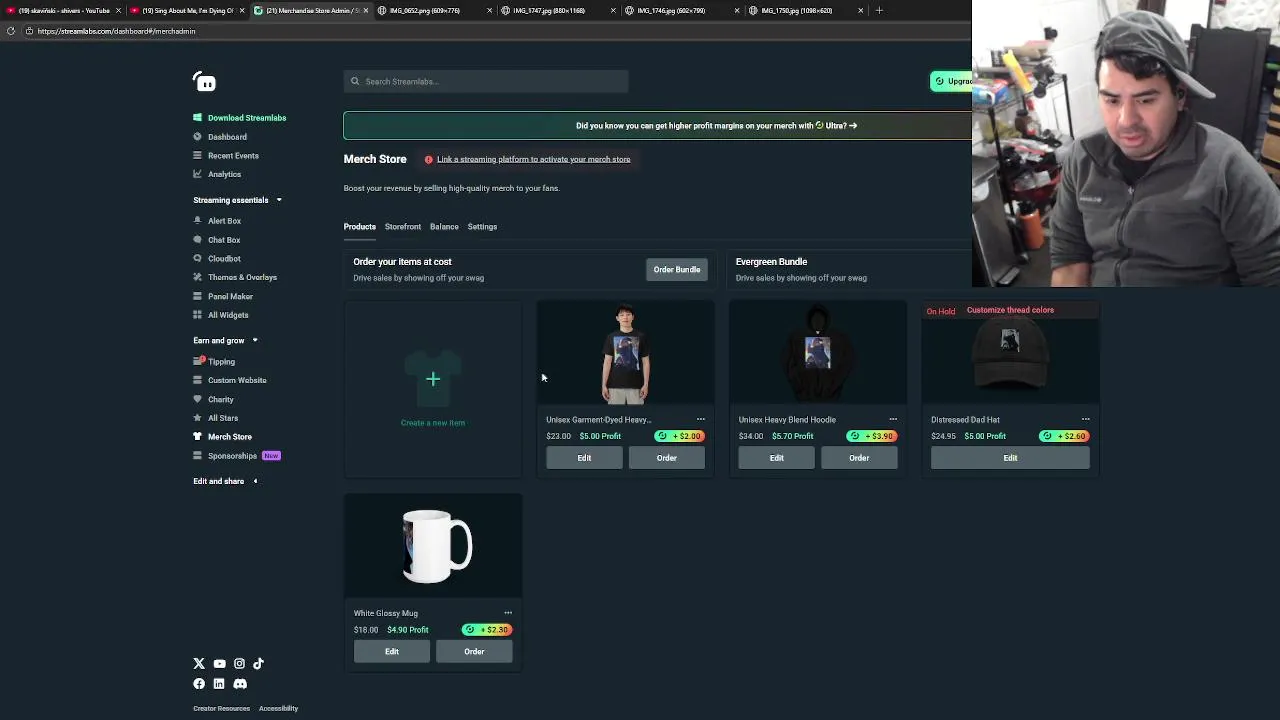The width and height of the screenshot is (1280, 720).
Task: Switch to the Storefront tab
Action: [x=403, y=227]
